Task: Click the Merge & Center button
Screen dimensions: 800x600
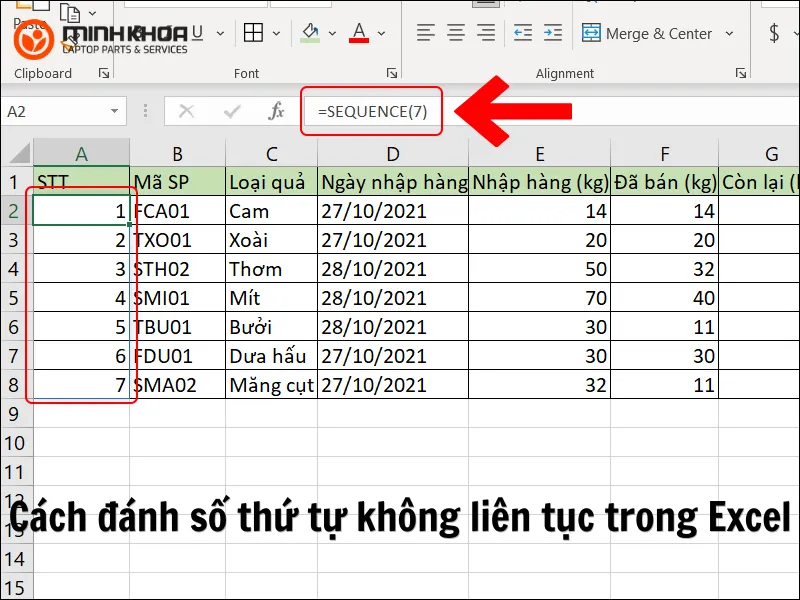Action: tap(647, 34)
